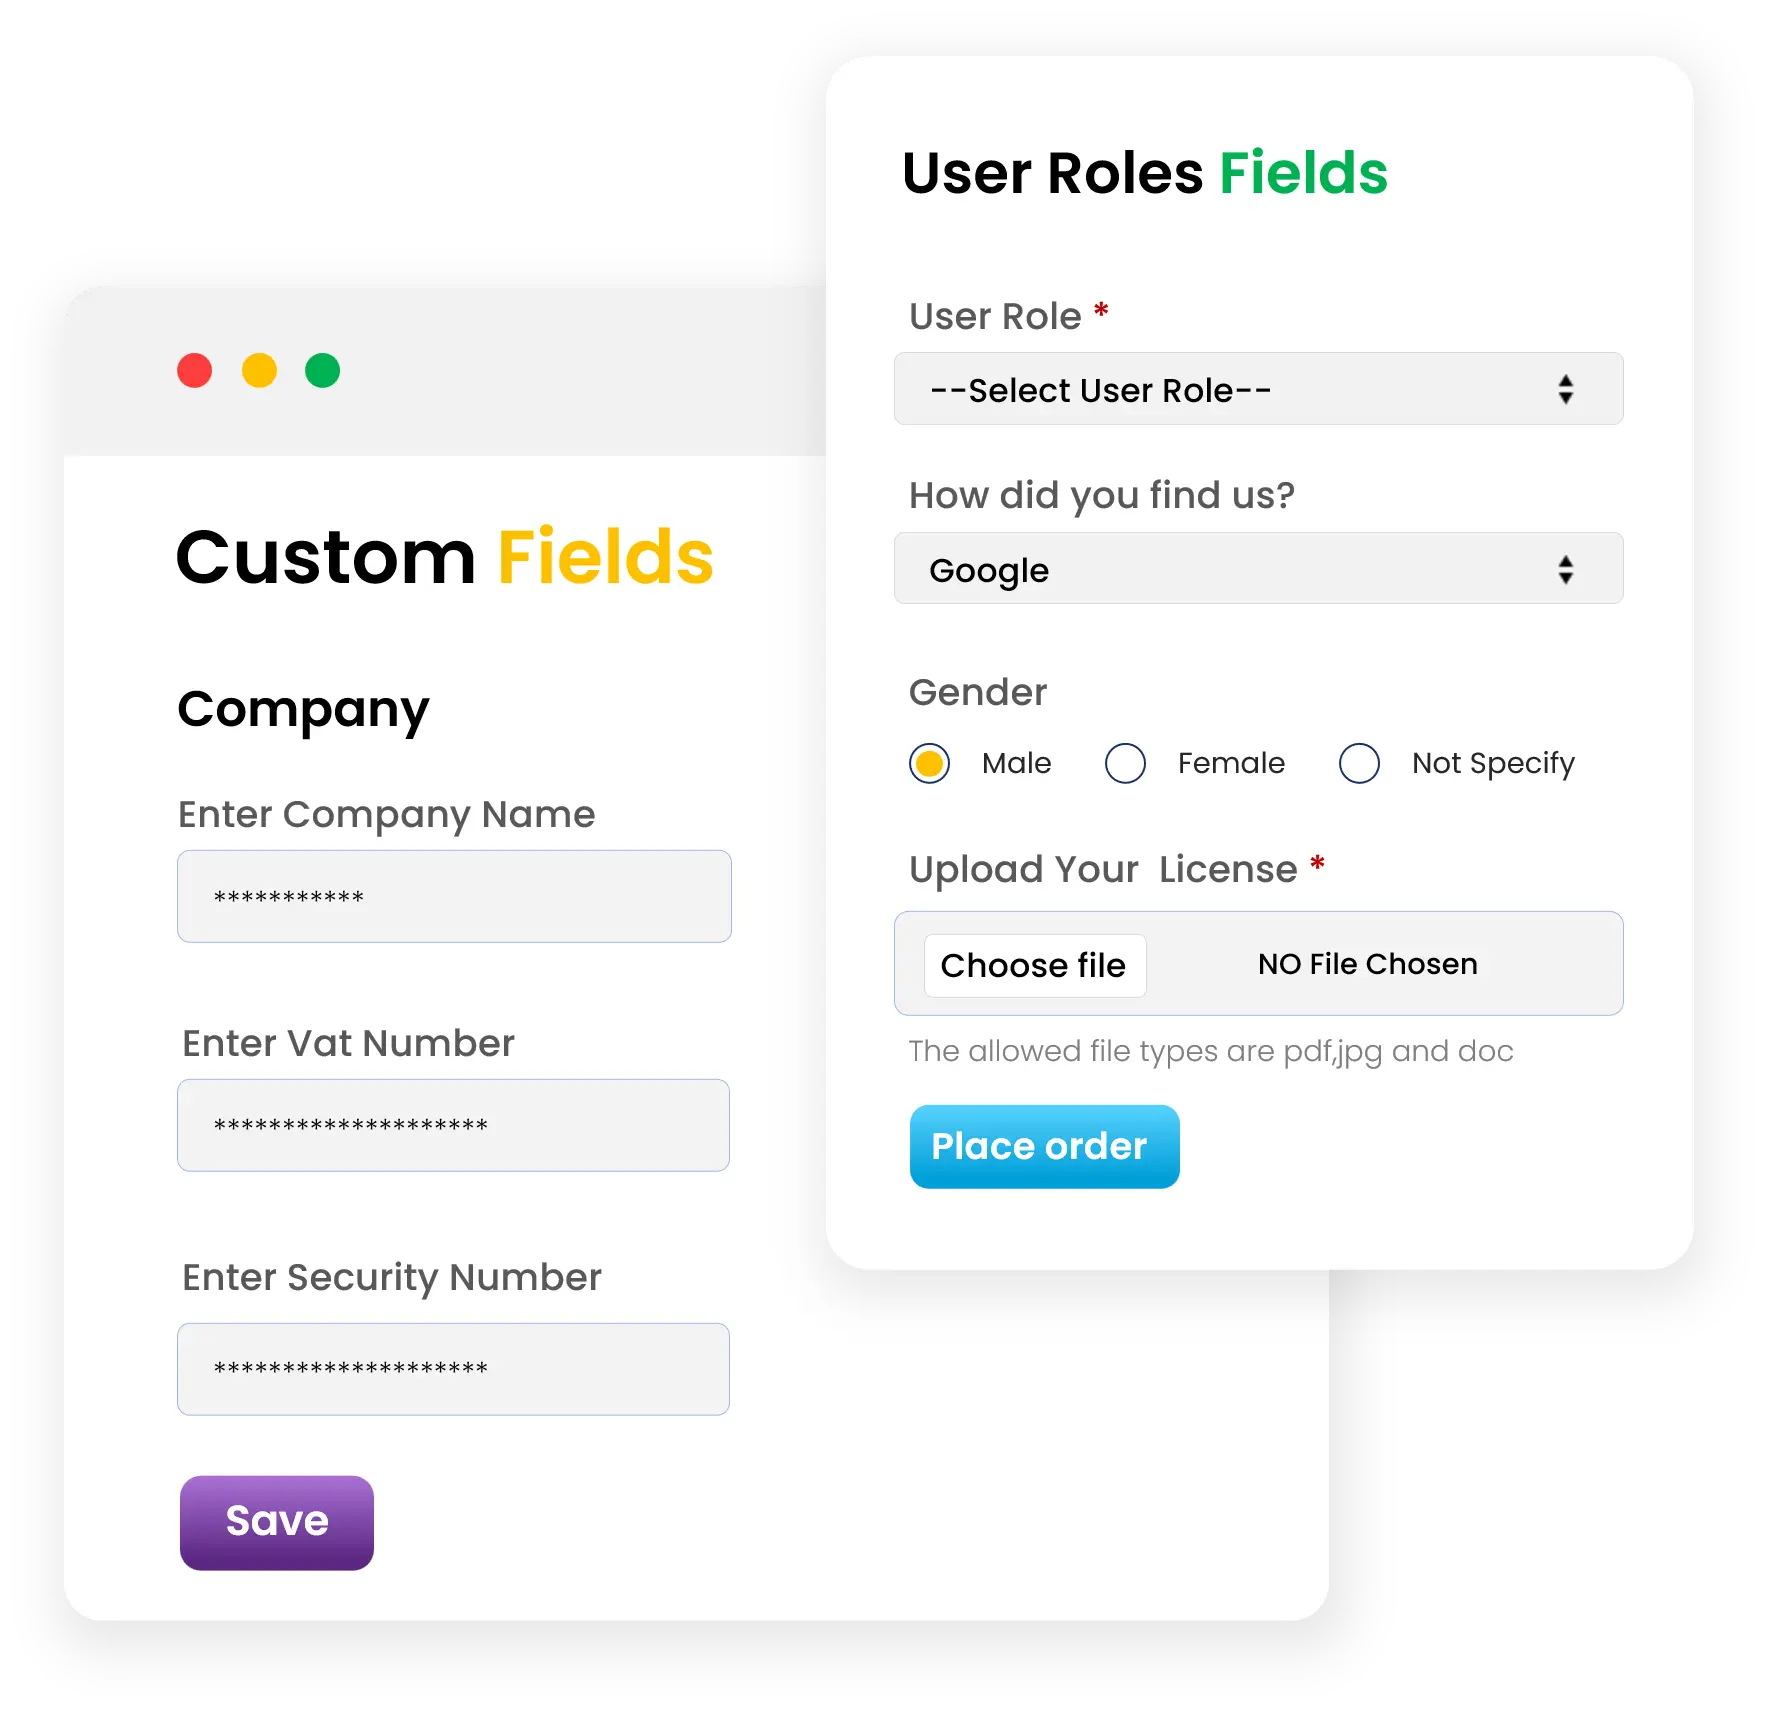Screen dimensions: 1765x1709
Task: Select the Male gender option
Action: point(929,764)
